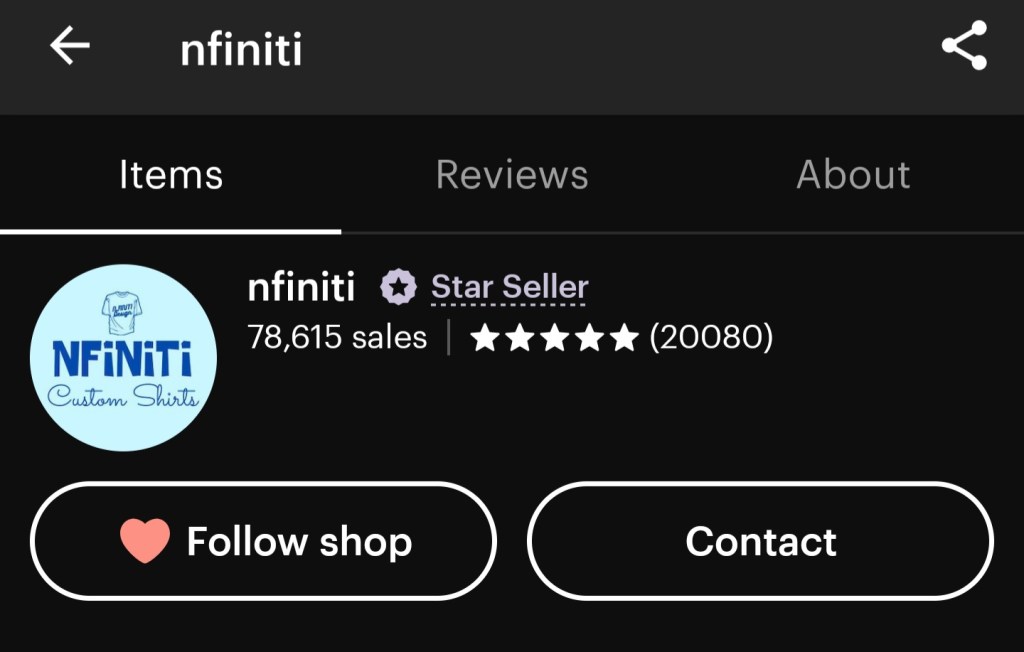Open the share icon in header

click(964, 47)
